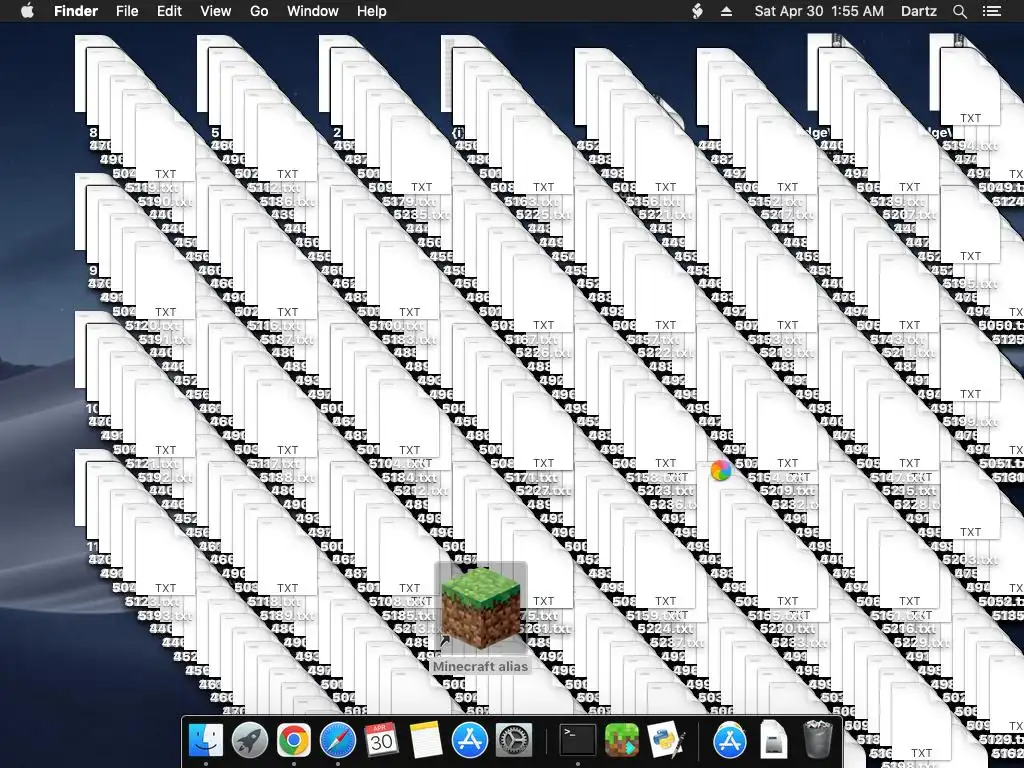
Task: Open the yellow Notes app in Dock
Action: (x=425, y=741)
